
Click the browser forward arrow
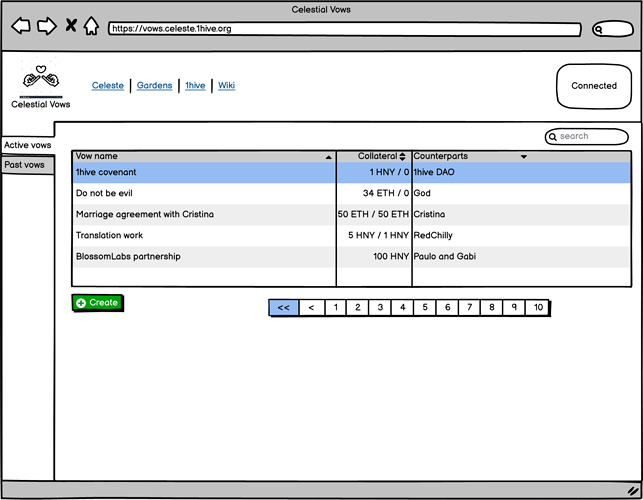46,26
